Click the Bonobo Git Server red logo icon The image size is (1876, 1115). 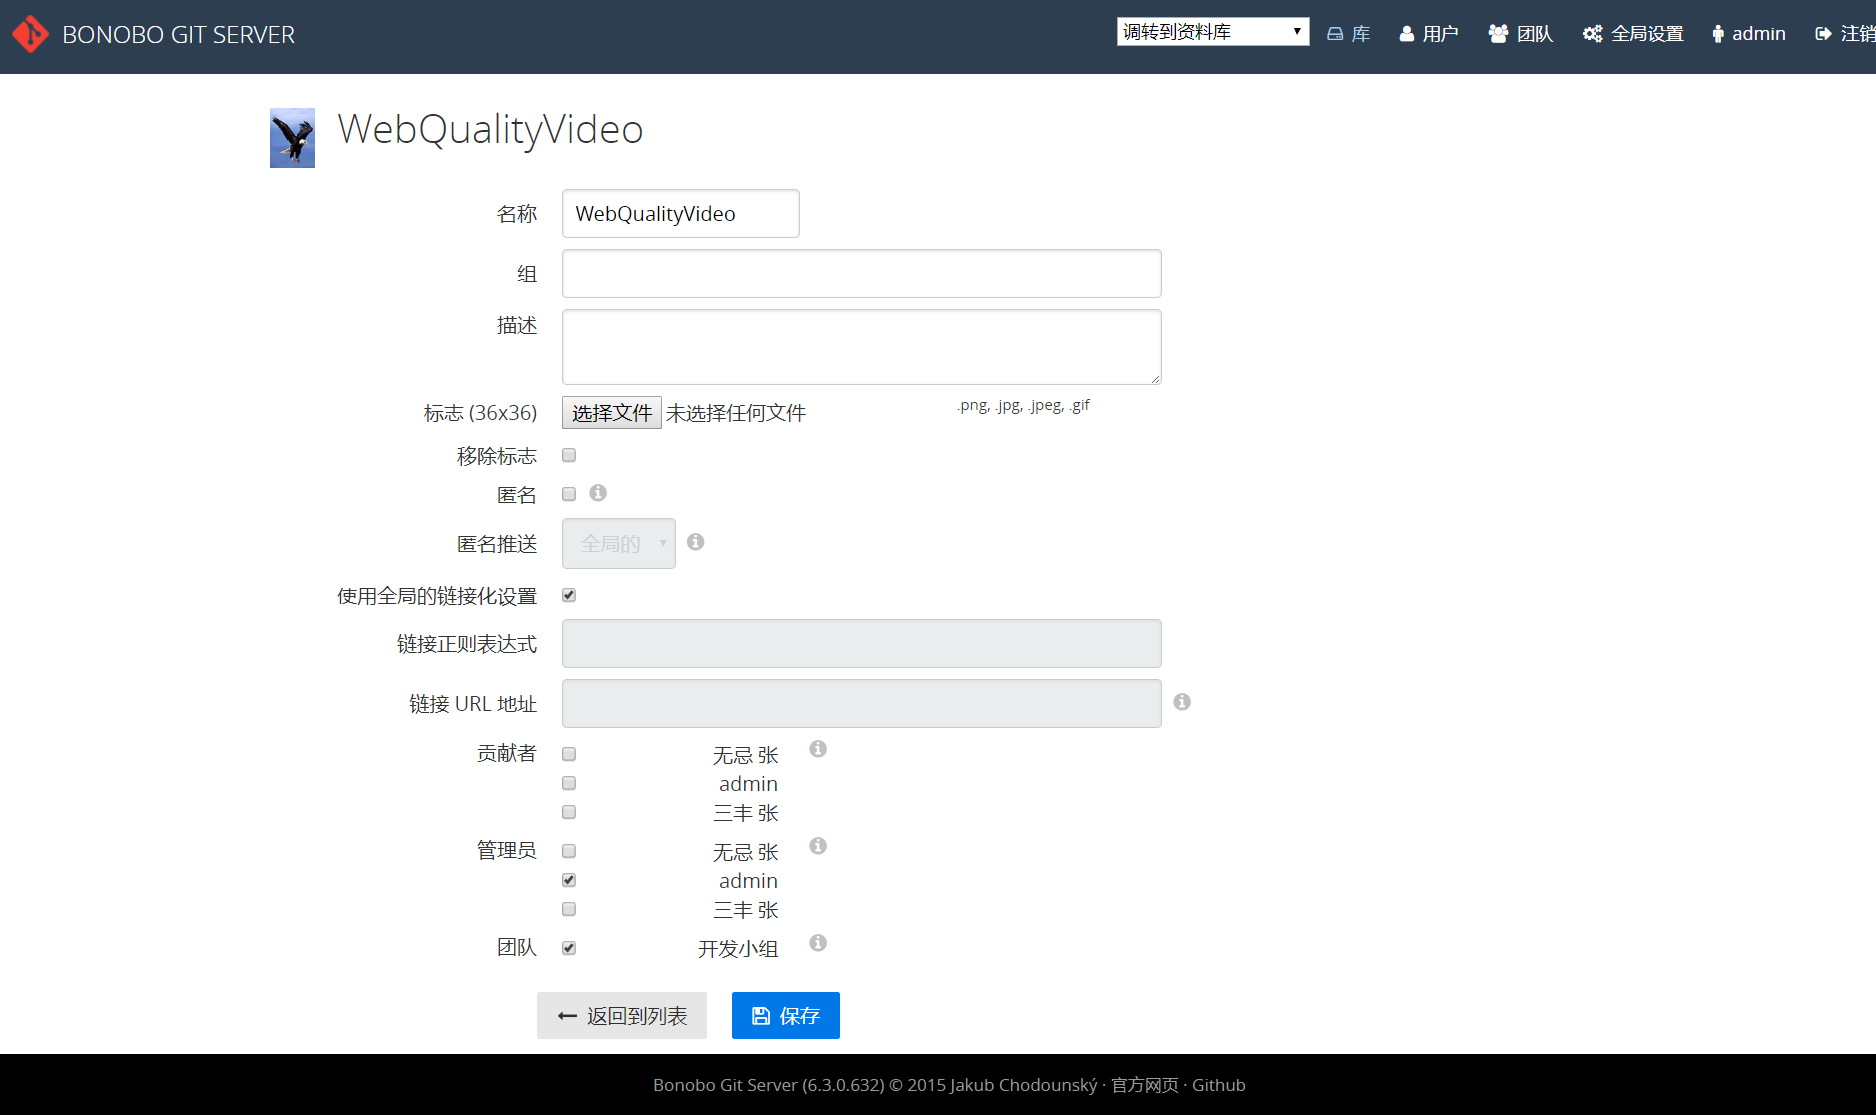[30, 34]
